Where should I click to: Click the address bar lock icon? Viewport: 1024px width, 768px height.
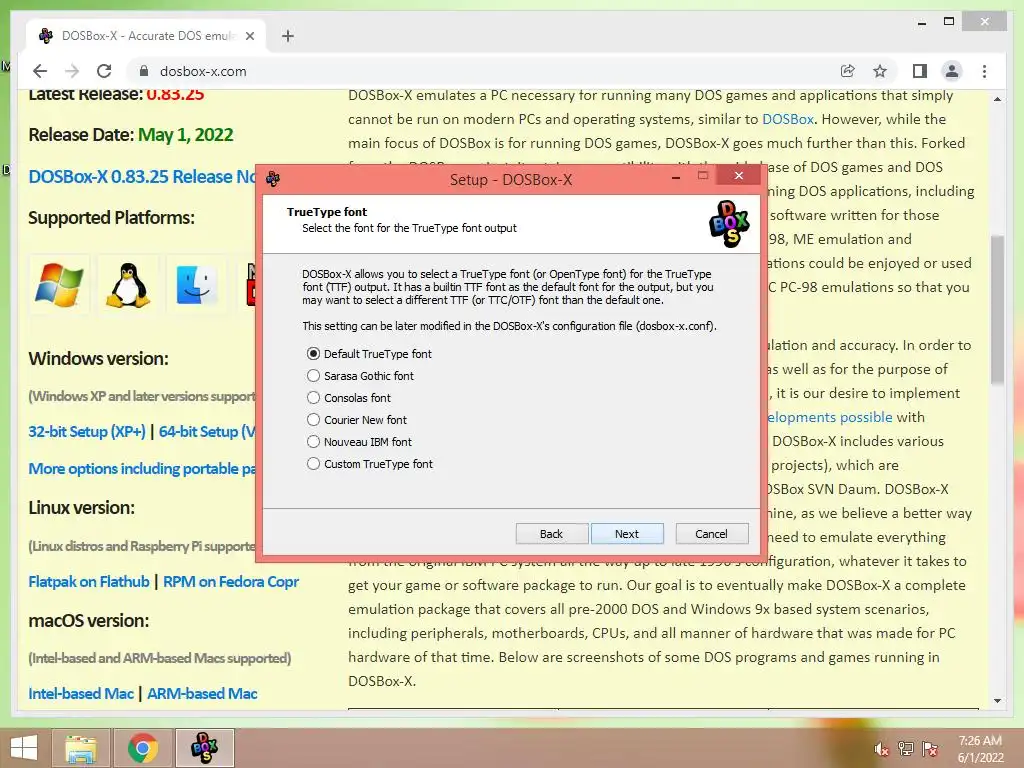(144, 71)
